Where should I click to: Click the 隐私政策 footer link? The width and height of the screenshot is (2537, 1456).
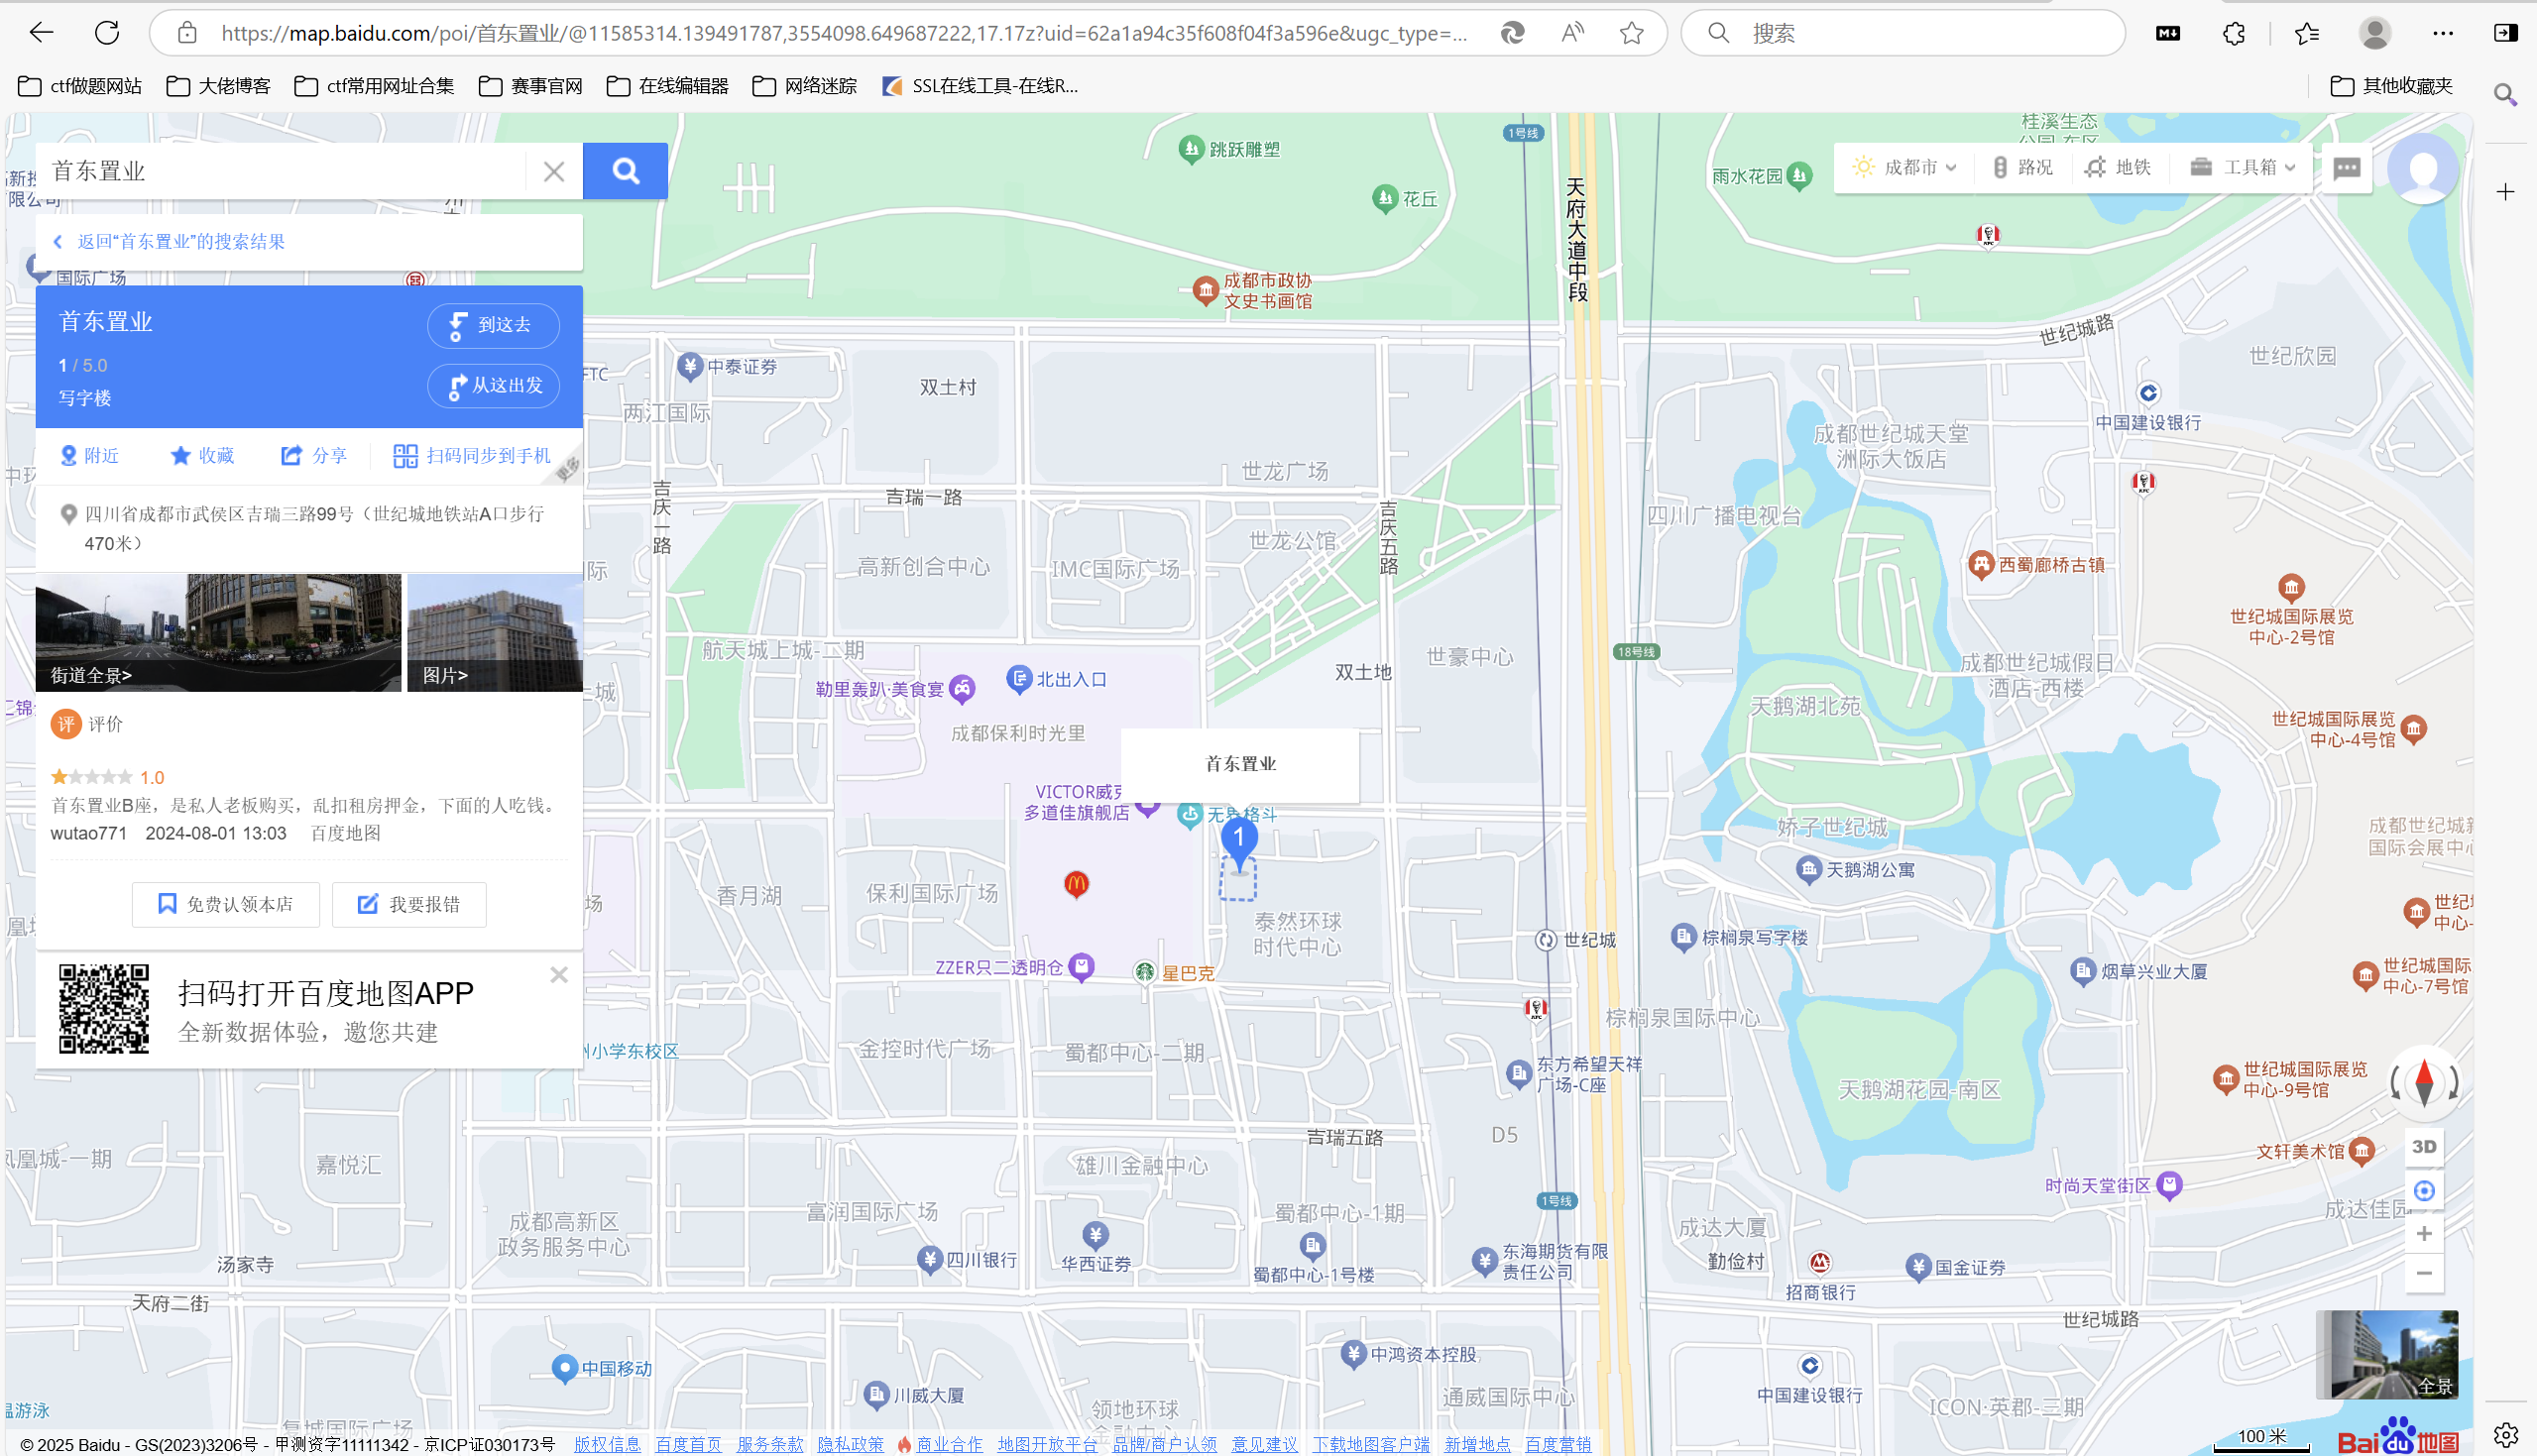(x=851, y=1444)
